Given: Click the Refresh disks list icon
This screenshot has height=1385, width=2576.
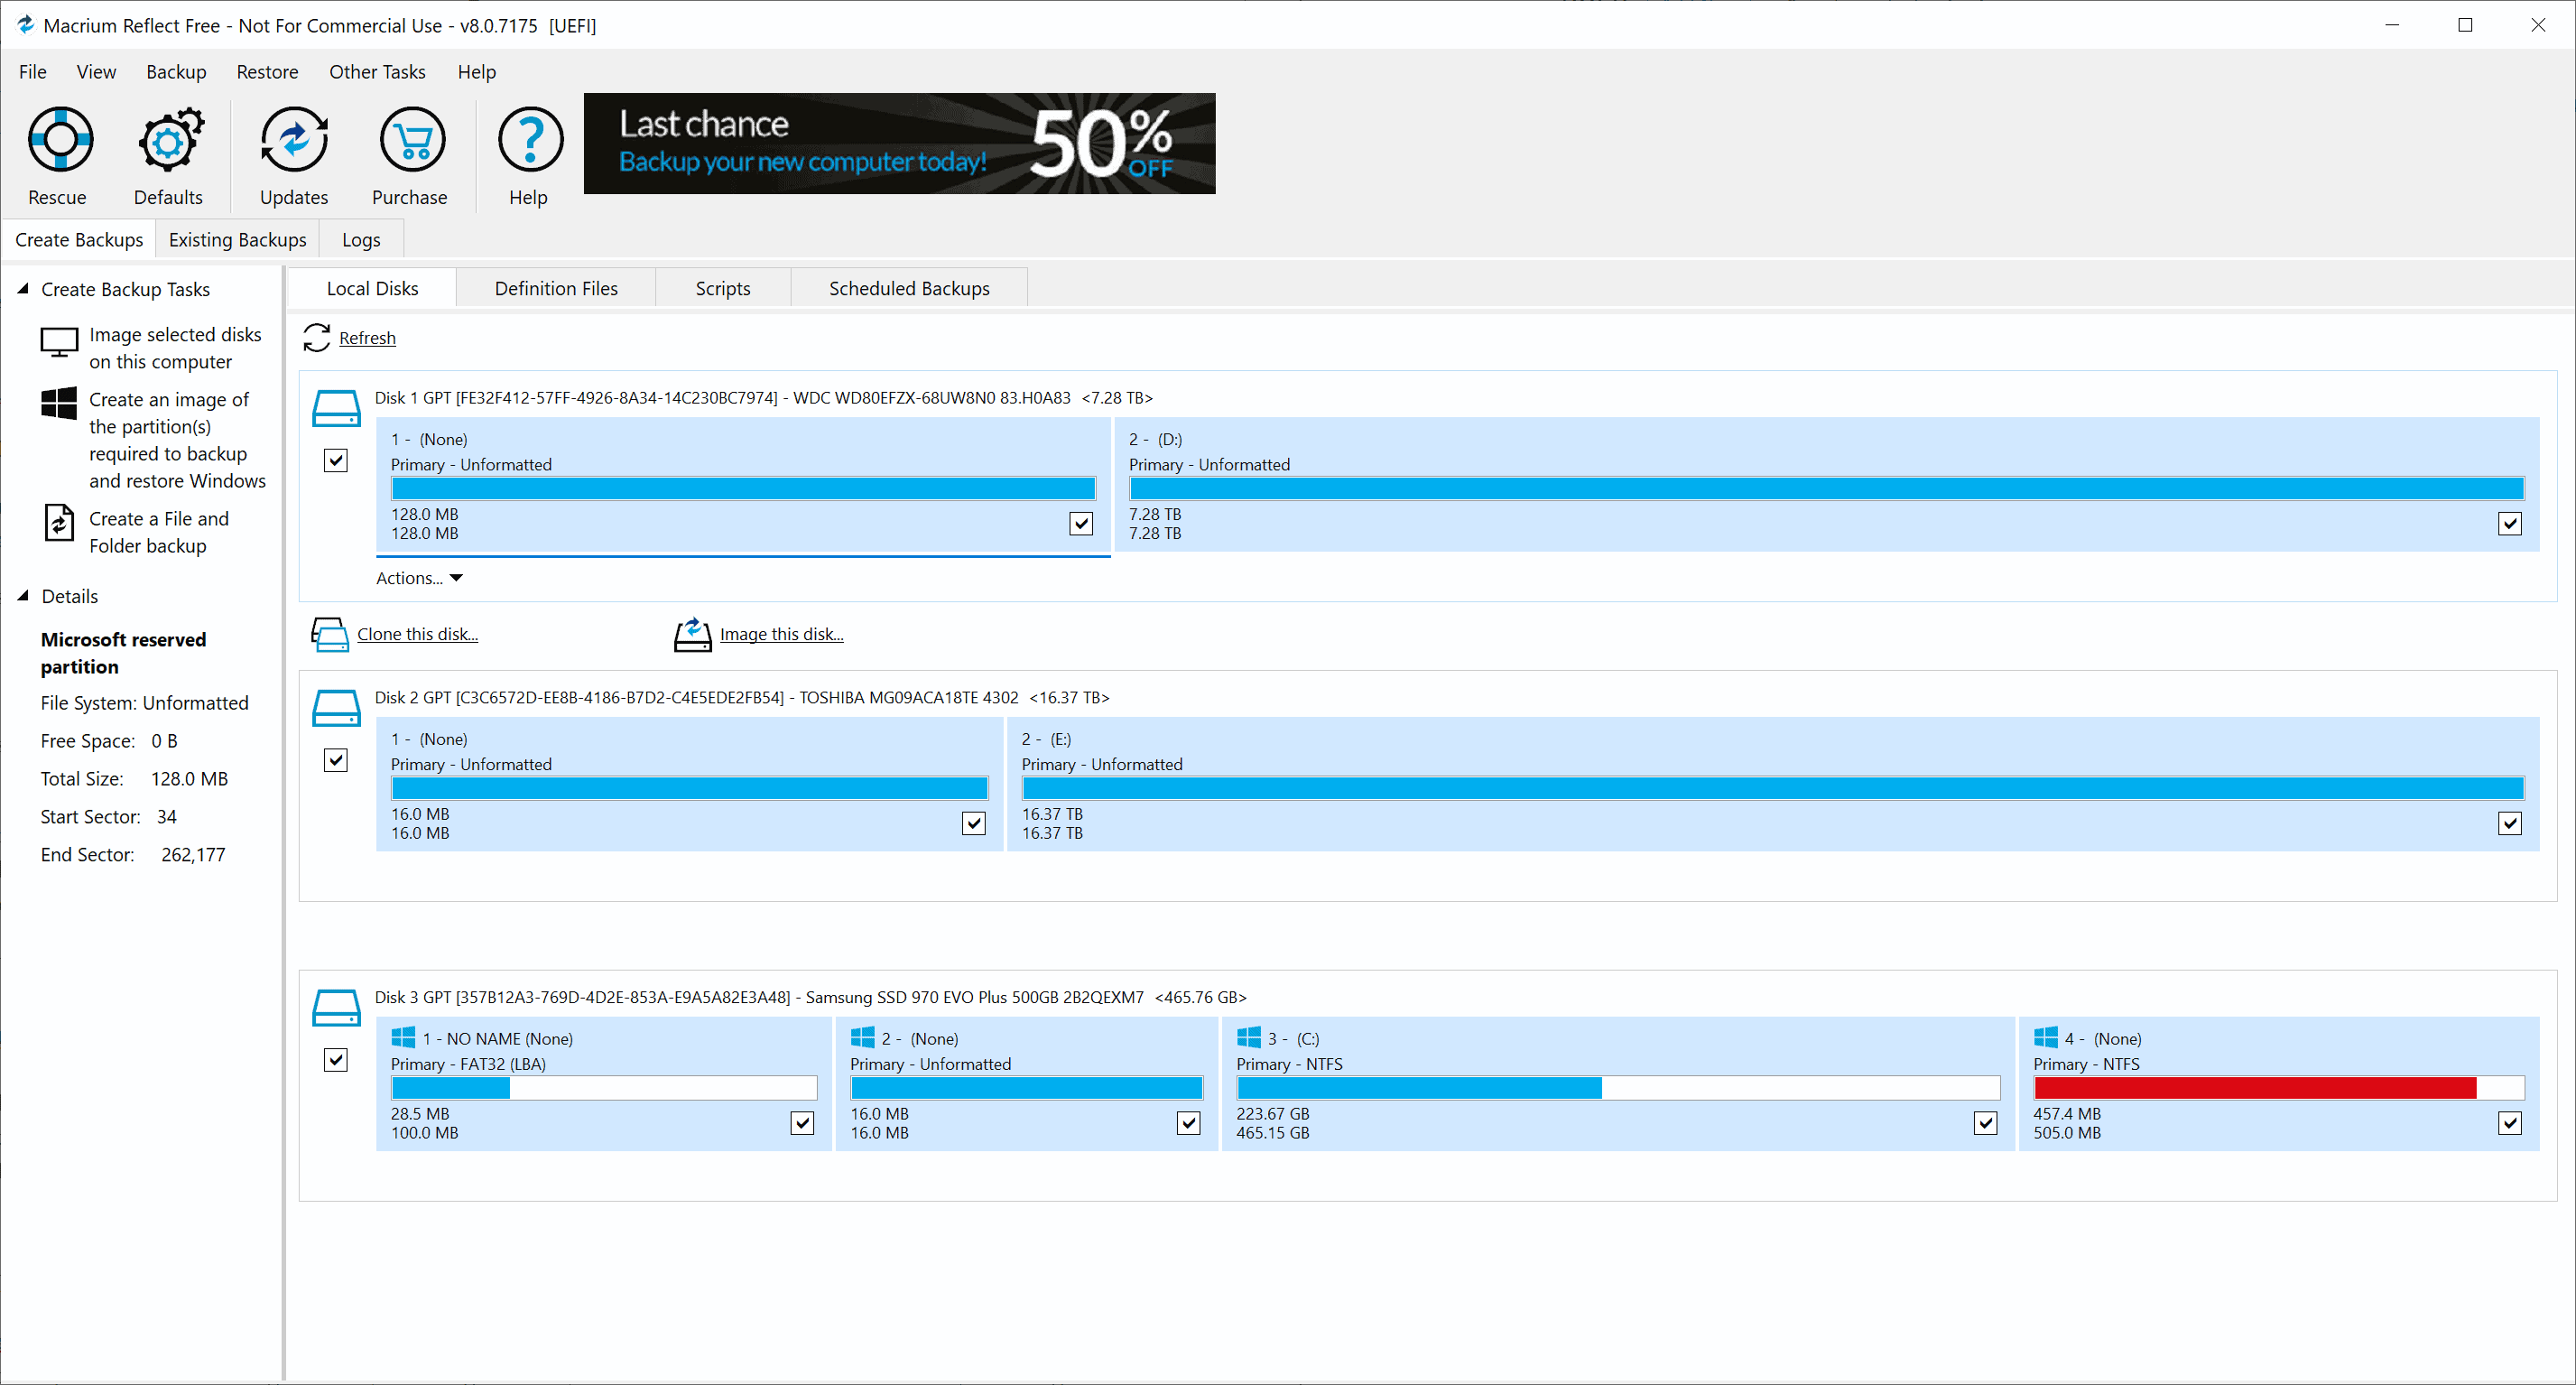Looking at the screenshot, I should click(x=319, y=336).
